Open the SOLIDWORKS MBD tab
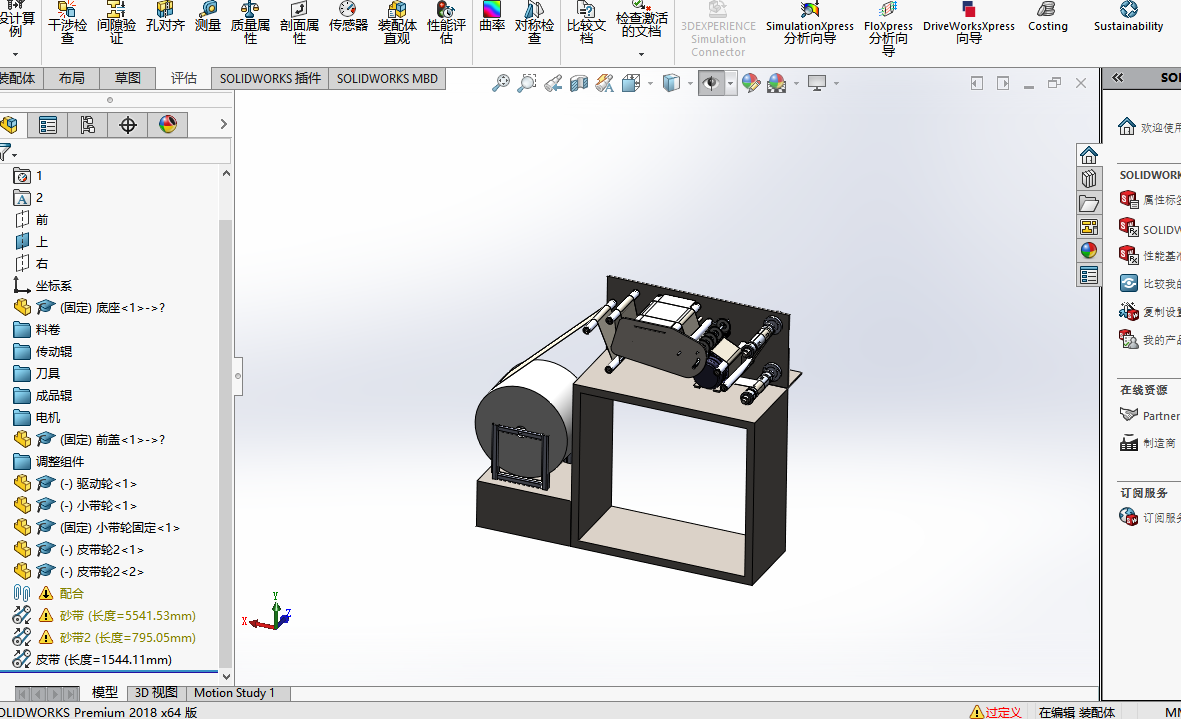Screen dimensions: 1181x719 coord(387,78)
